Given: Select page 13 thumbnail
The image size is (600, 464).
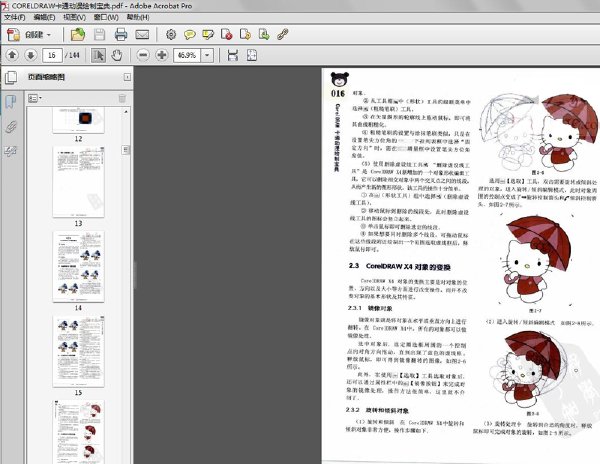Looking at the screenshot, I should [78, 182].
